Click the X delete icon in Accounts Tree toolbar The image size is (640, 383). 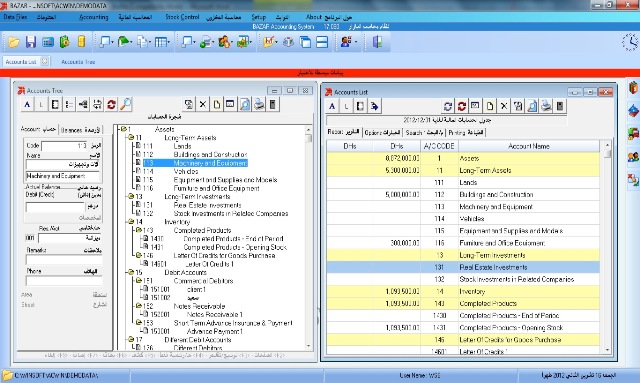click(202, 105)
